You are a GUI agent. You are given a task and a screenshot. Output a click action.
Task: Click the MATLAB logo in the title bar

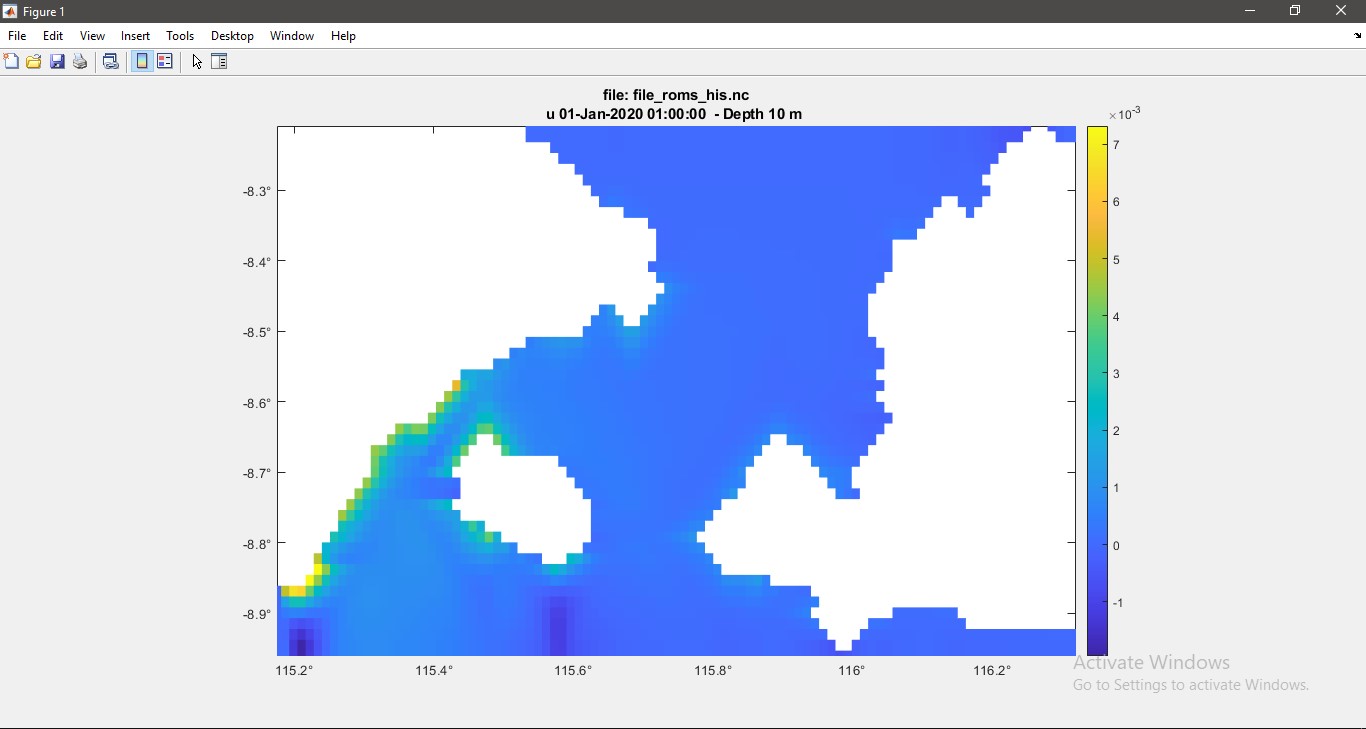10,12
